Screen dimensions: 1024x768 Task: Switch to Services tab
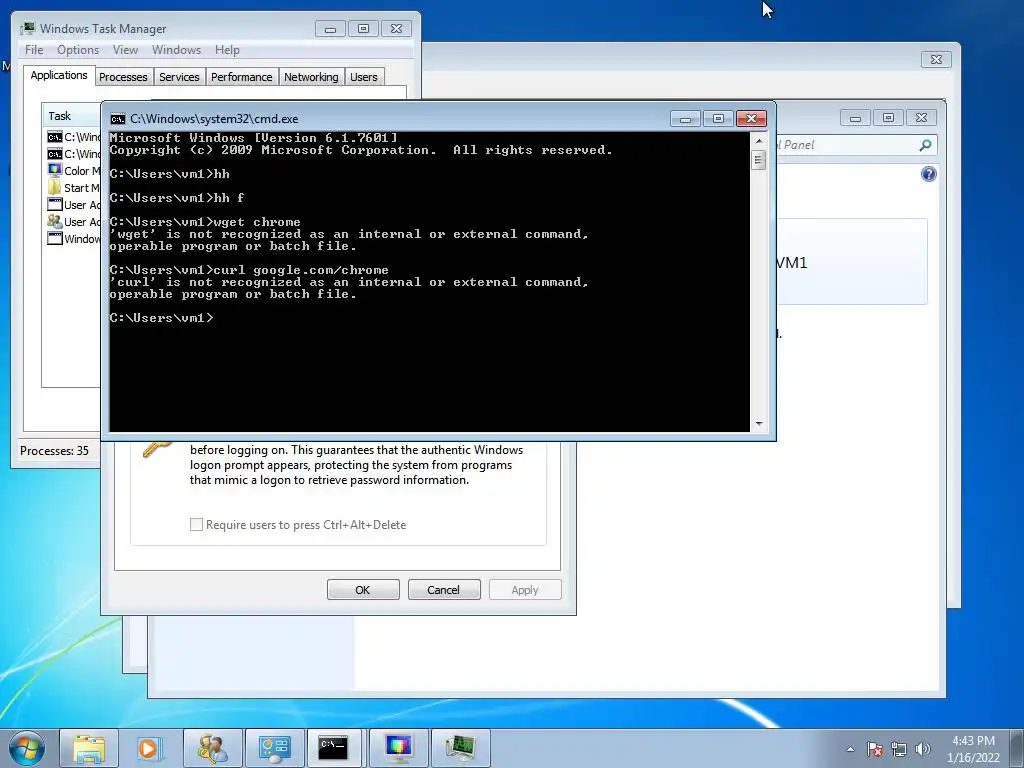pos(179,77)
